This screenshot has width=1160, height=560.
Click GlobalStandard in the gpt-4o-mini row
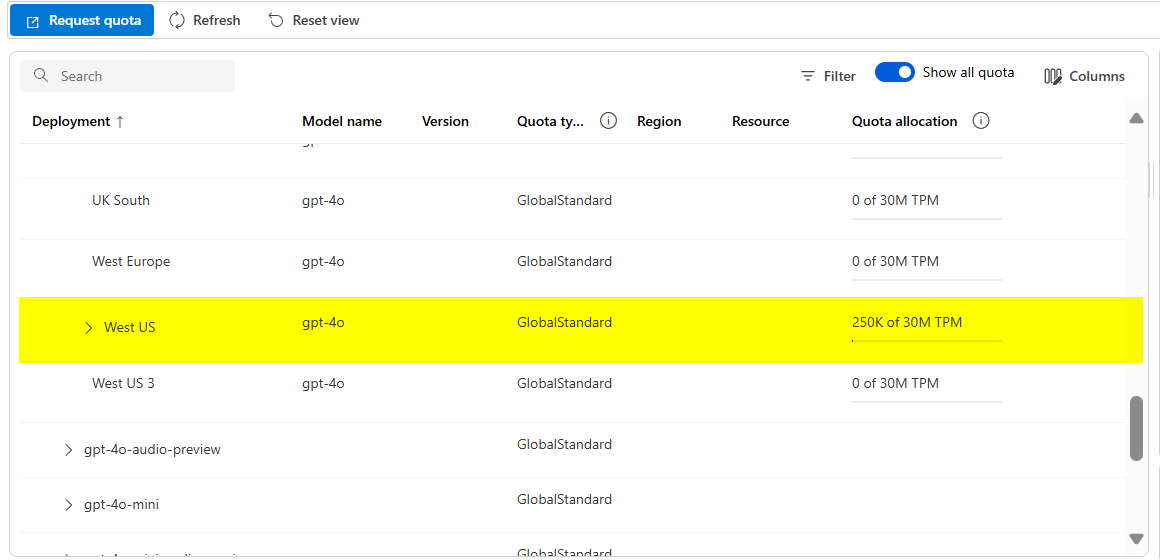click(x=564, y=499)
